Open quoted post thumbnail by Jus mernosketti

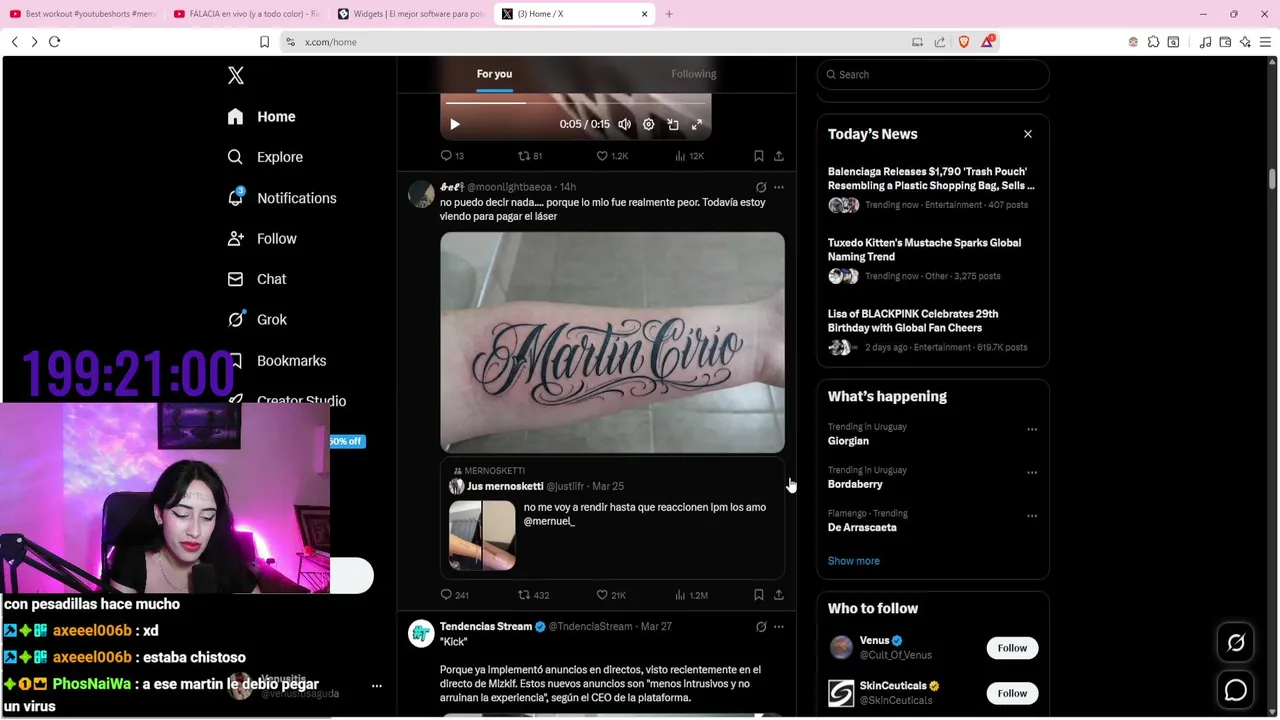482,535
